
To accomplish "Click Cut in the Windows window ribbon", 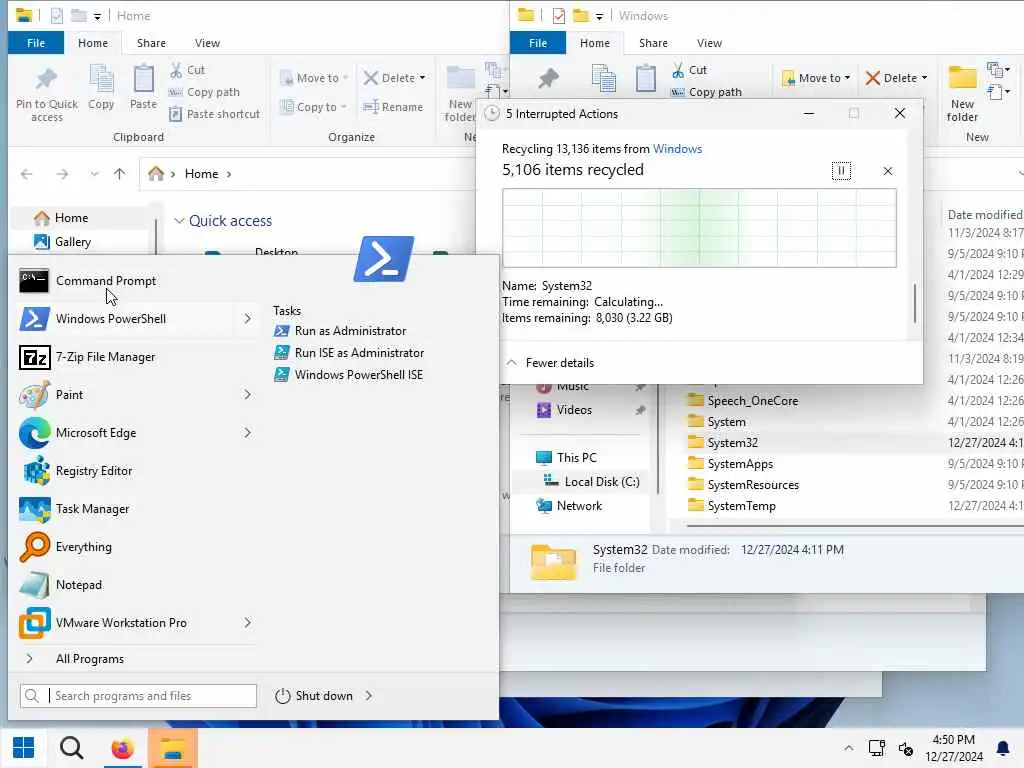I will [x=690, y=70].
